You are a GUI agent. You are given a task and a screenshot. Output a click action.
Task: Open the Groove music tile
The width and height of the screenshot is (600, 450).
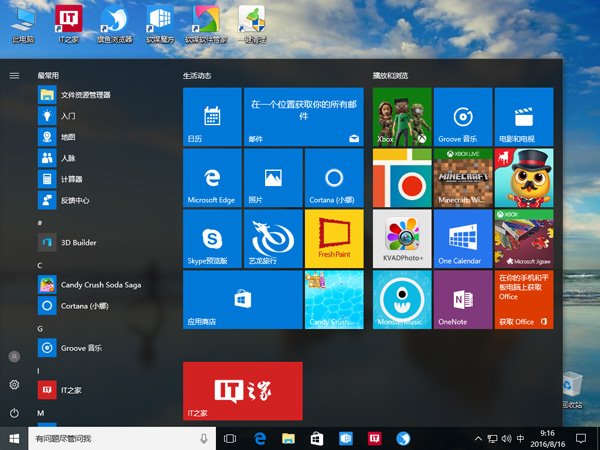click(463, 117)
